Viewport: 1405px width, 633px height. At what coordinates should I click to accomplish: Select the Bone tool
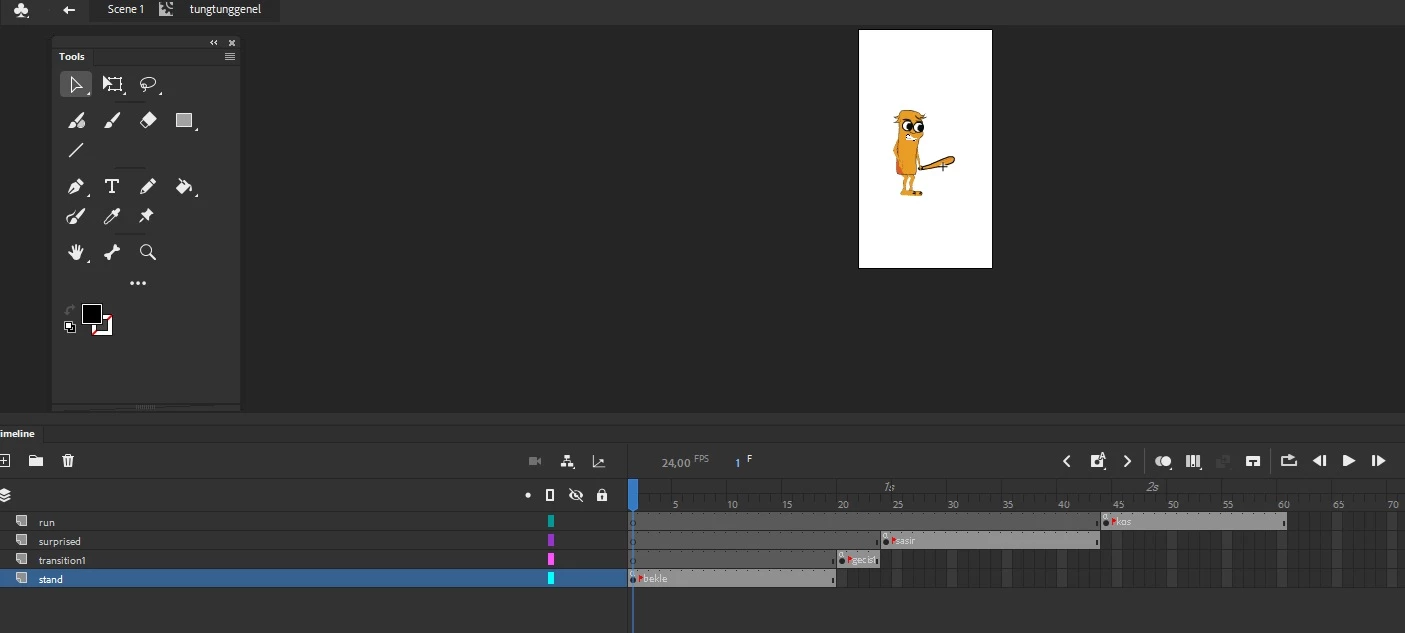tap(112, 253)
